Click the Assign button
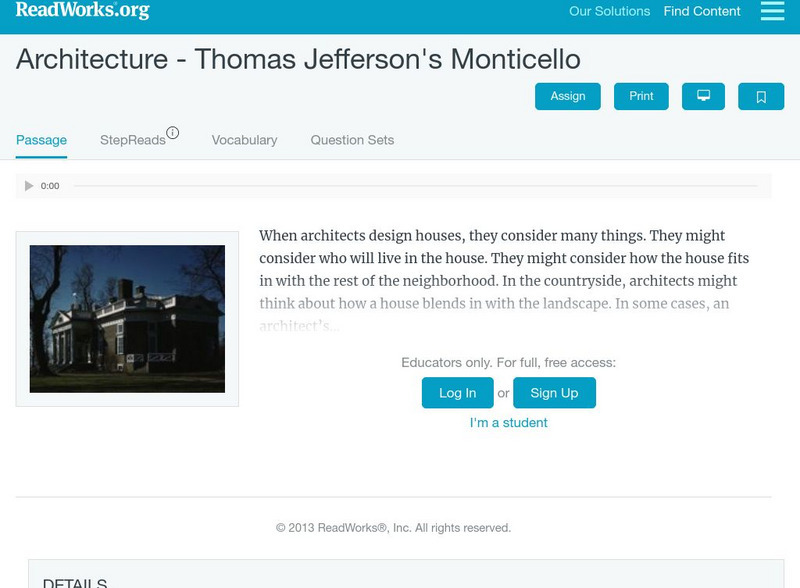The height and width of the screenshot is (588, 800). click(x=568, y=96)
